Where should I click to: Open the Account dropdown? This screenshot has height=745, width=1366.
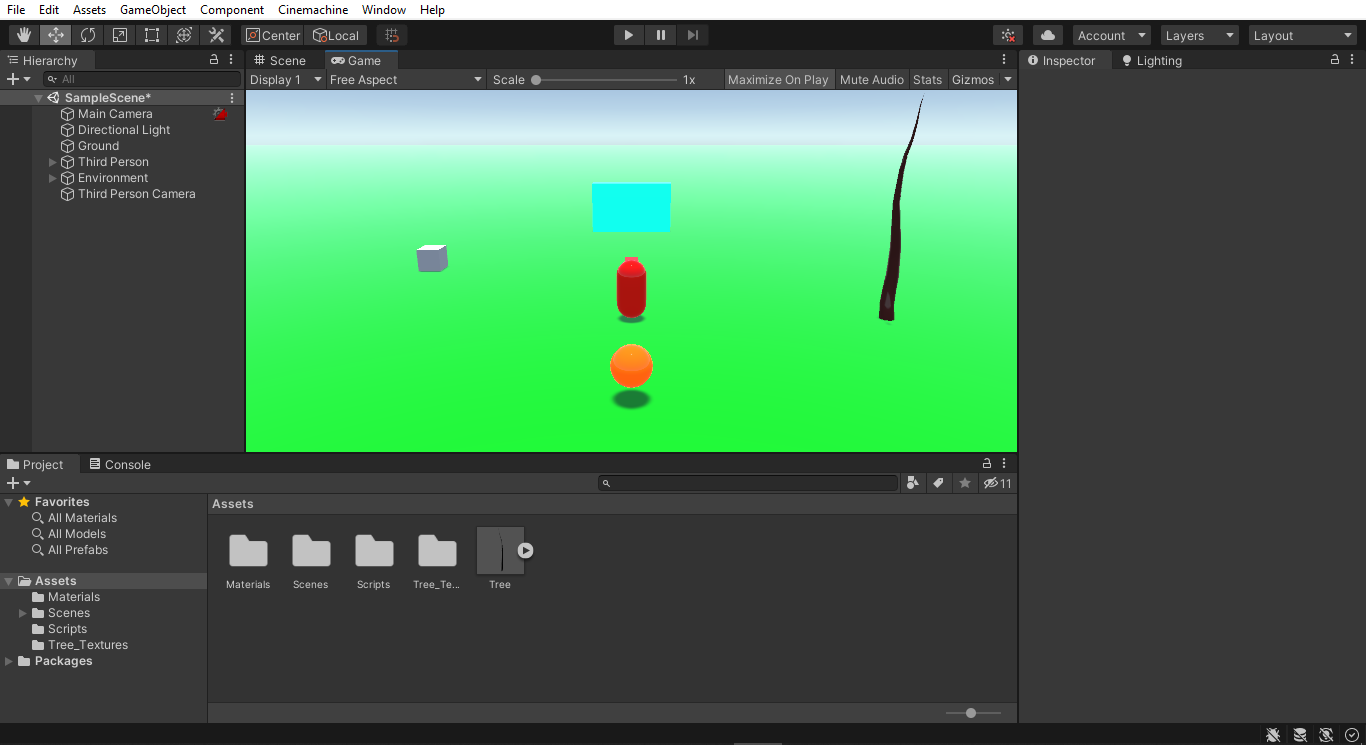tap(1111, 35)
